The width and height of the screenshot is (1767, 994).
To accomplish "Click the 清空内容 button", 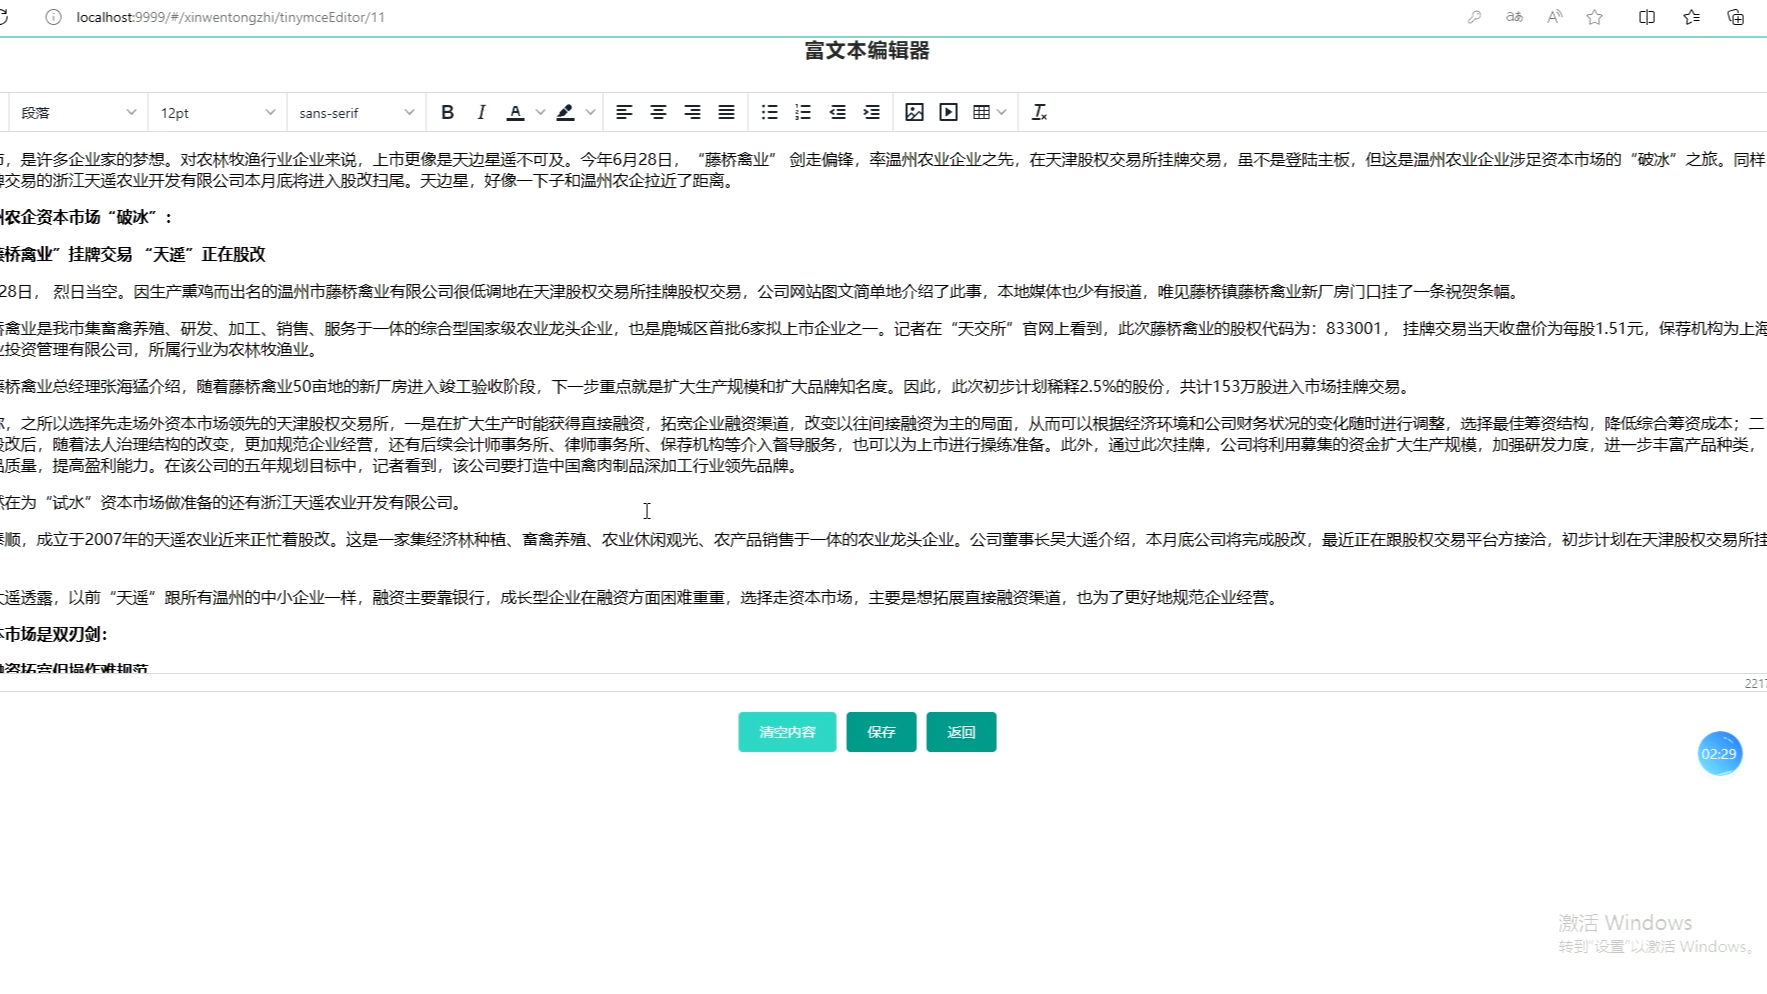I will coord(787,732).
